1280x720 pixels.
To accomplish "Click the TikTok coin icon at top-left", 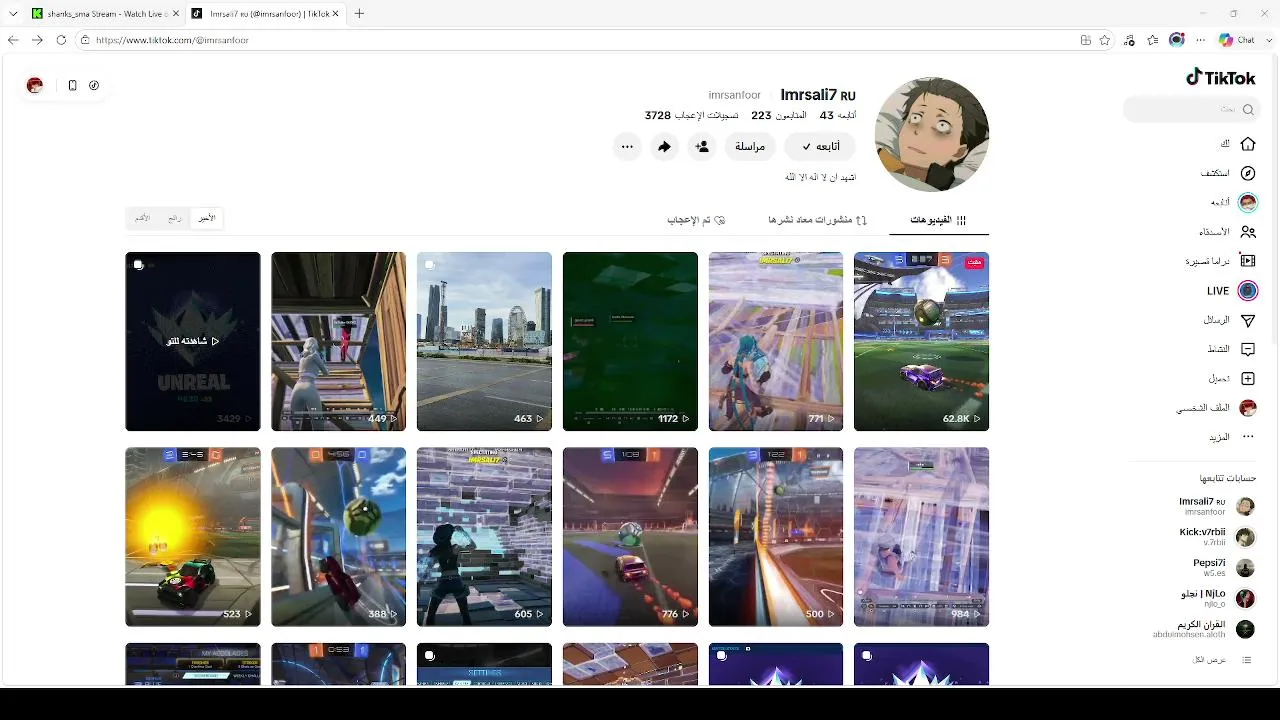I will pos(94,85).
